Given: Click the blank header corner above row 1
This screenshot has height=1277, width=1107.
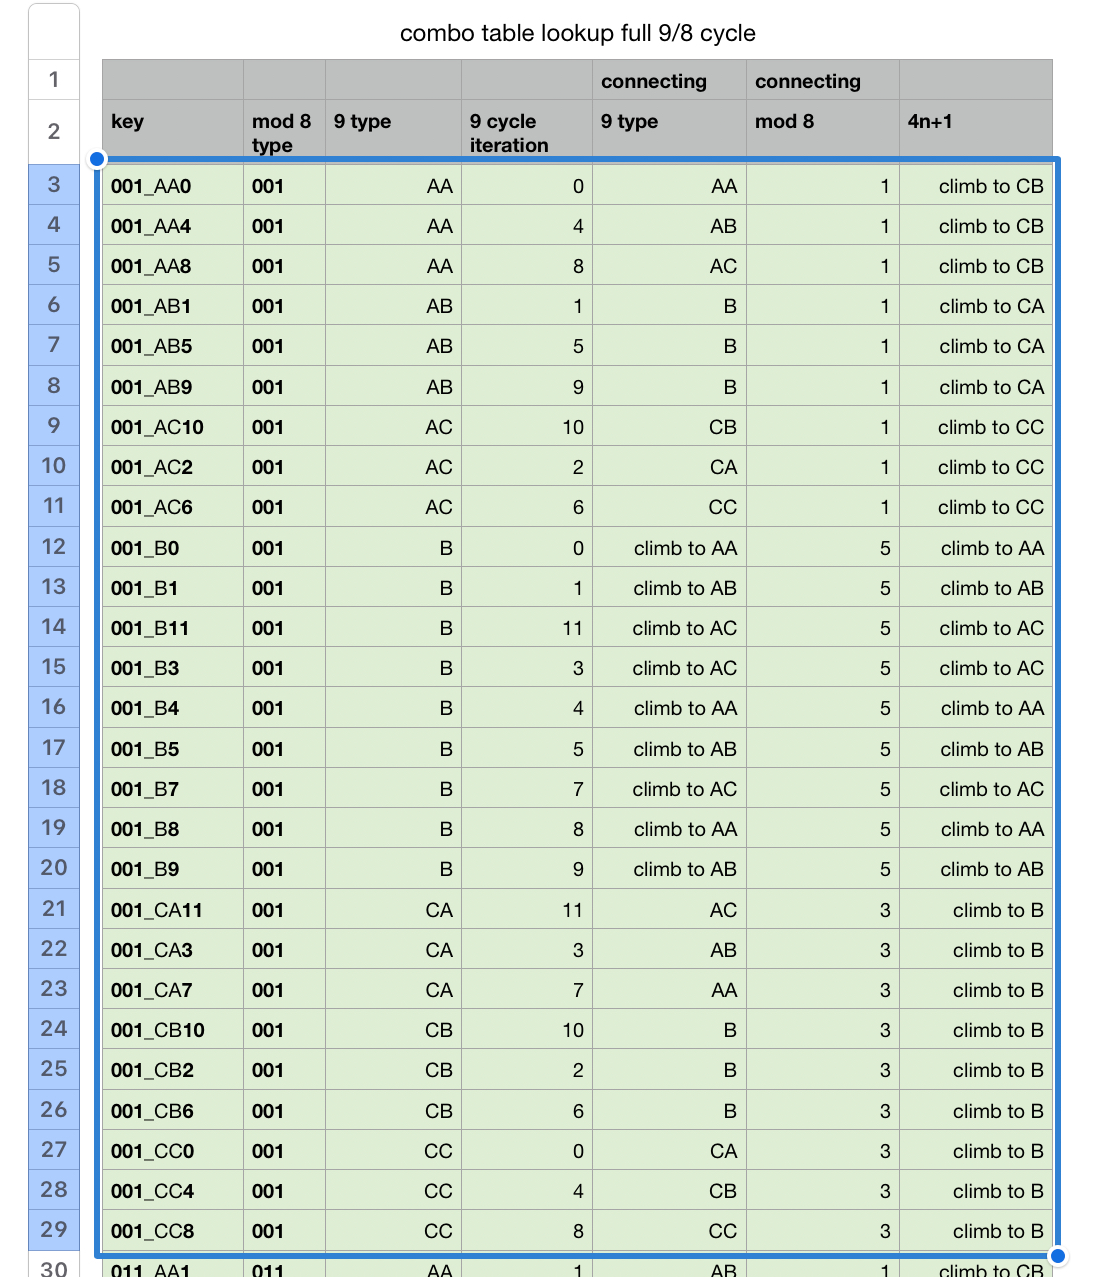Looking at the screenshot, I should click(54, 31).
